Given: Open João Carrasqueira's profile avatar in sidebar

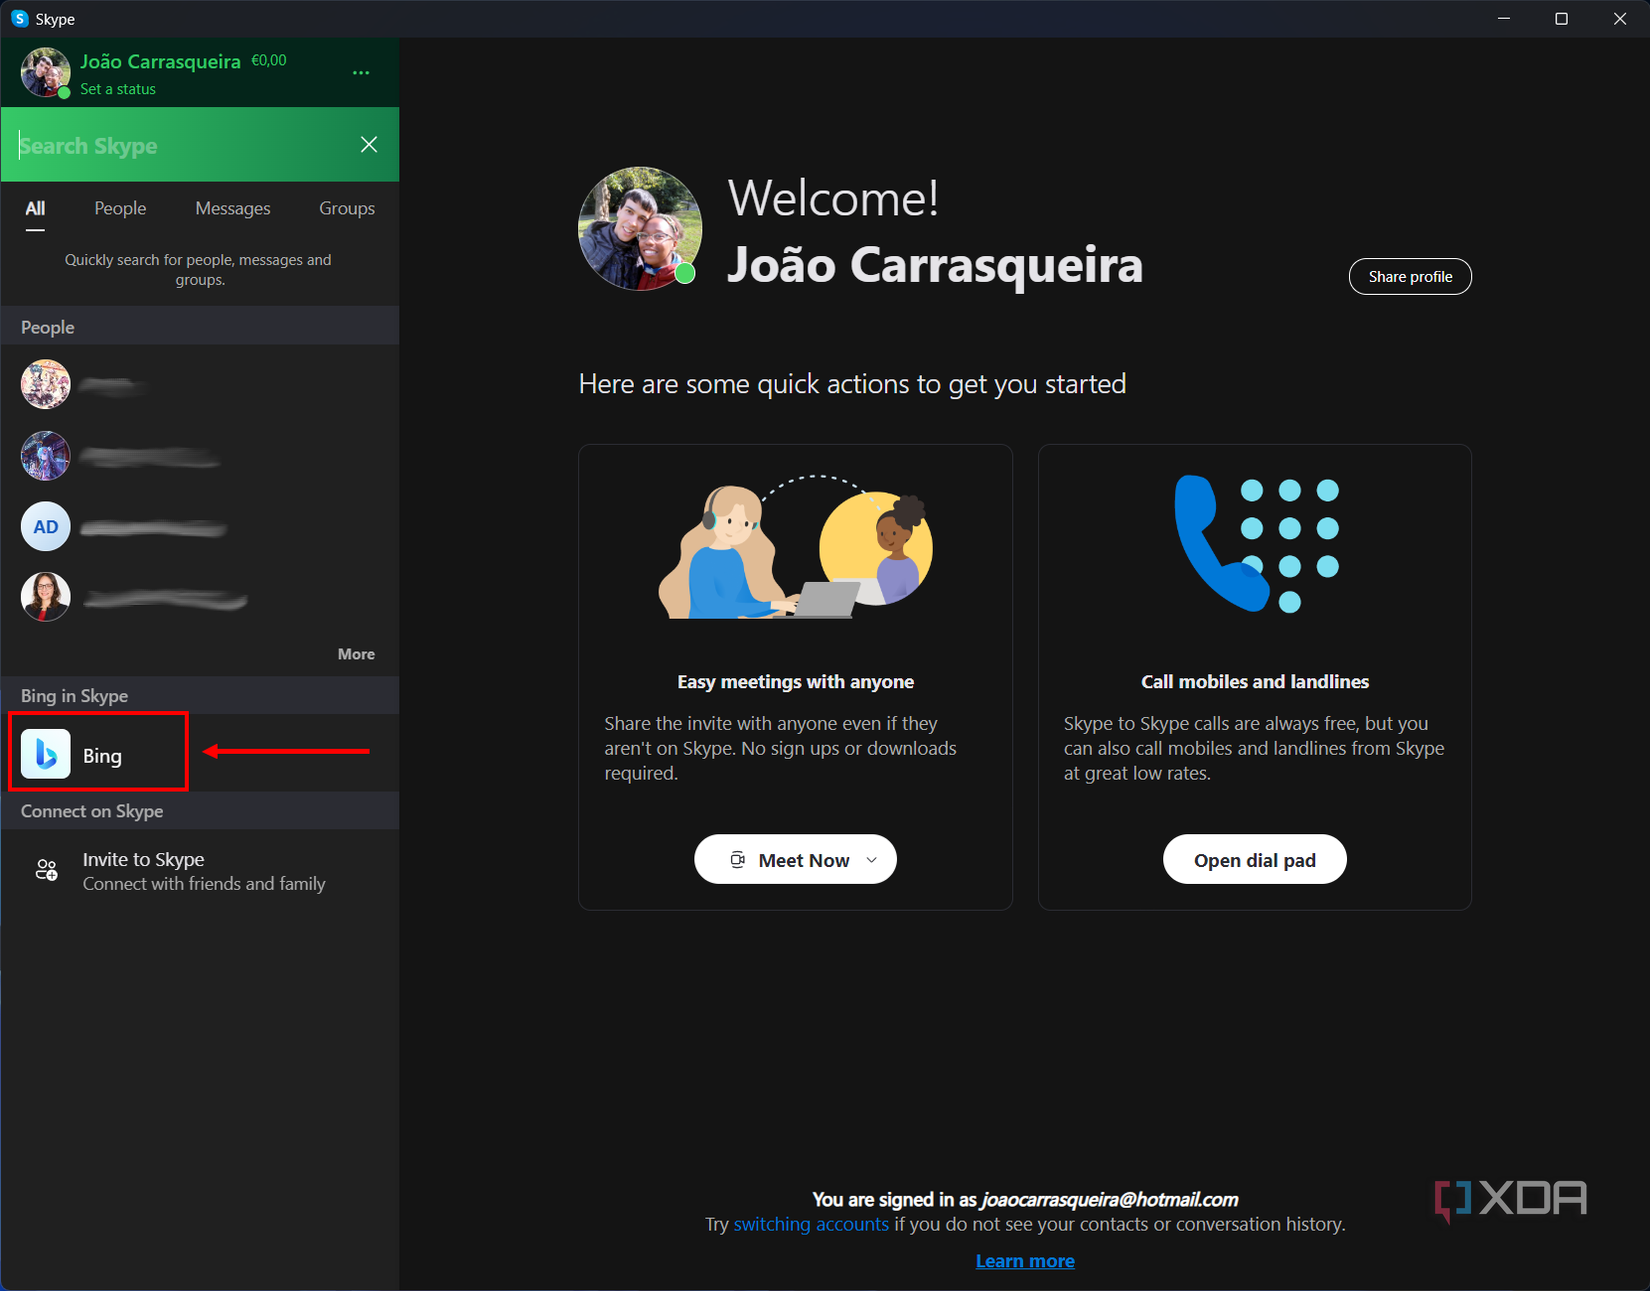Looking at the screenshot, I should (45, 72).
